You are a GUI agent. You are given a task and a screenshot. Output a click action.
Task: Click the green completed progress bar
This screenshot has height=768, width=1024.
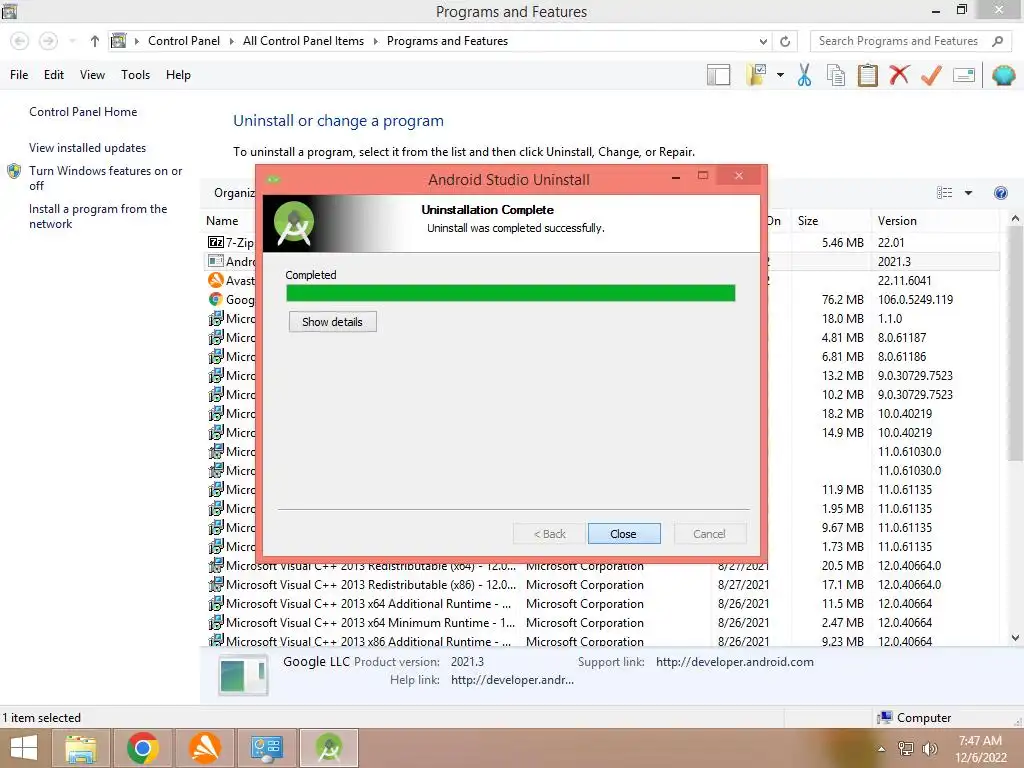511,293
